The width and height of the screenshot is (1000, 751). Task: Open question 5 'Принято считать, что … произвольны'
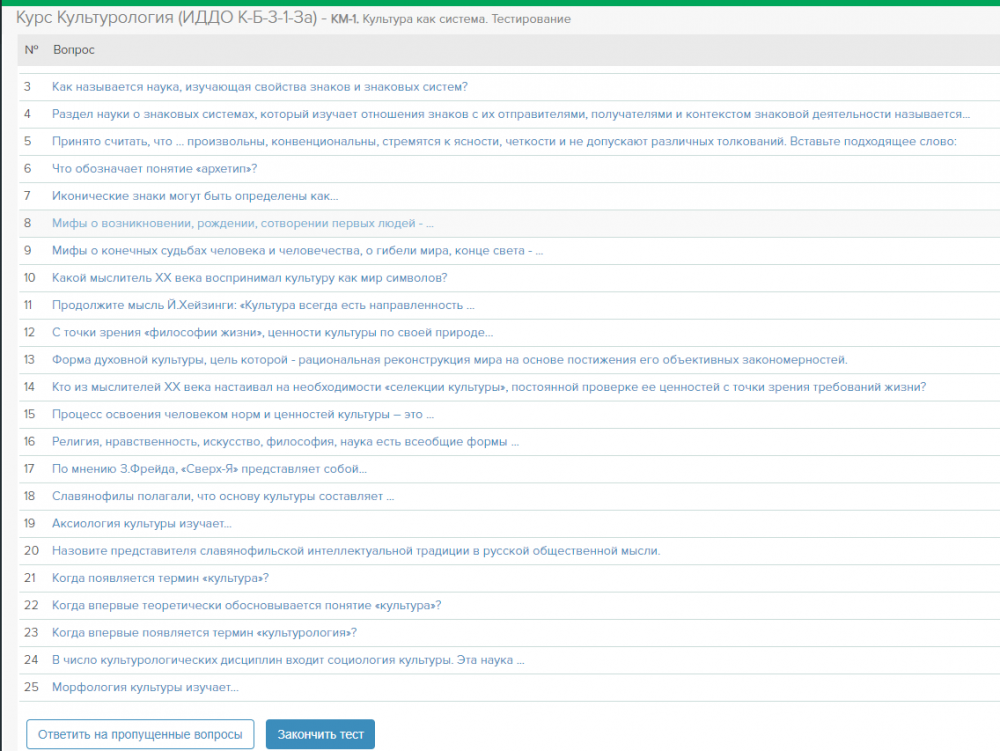(x=504, y=142)
